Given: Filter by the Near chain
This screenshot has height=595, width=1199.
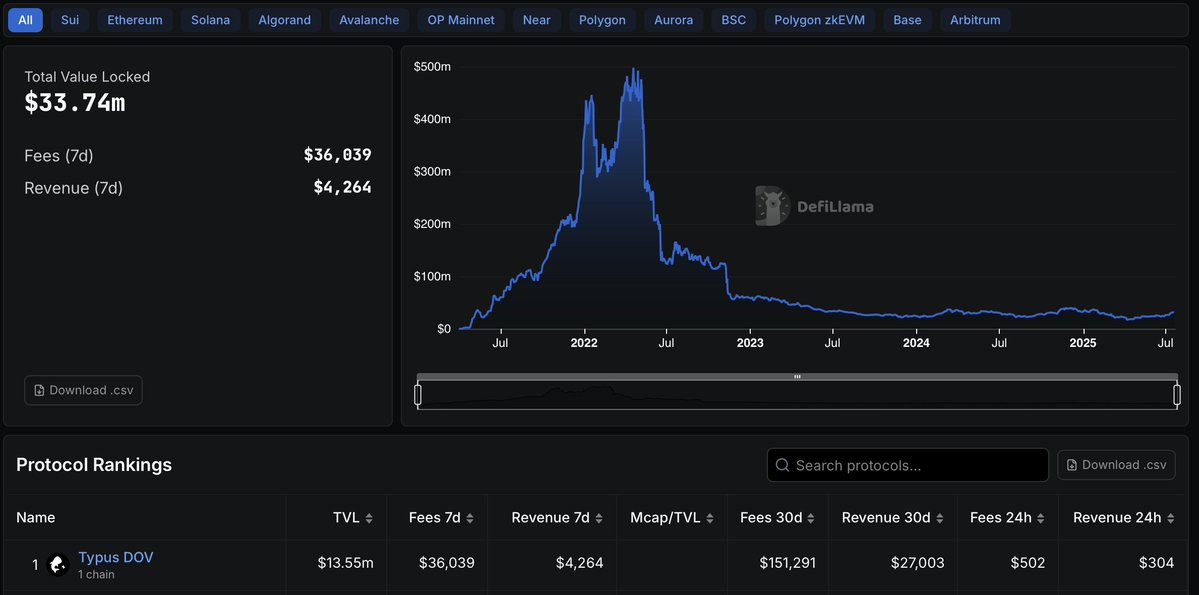Looking at the screenshot, I should click(536, 20).
